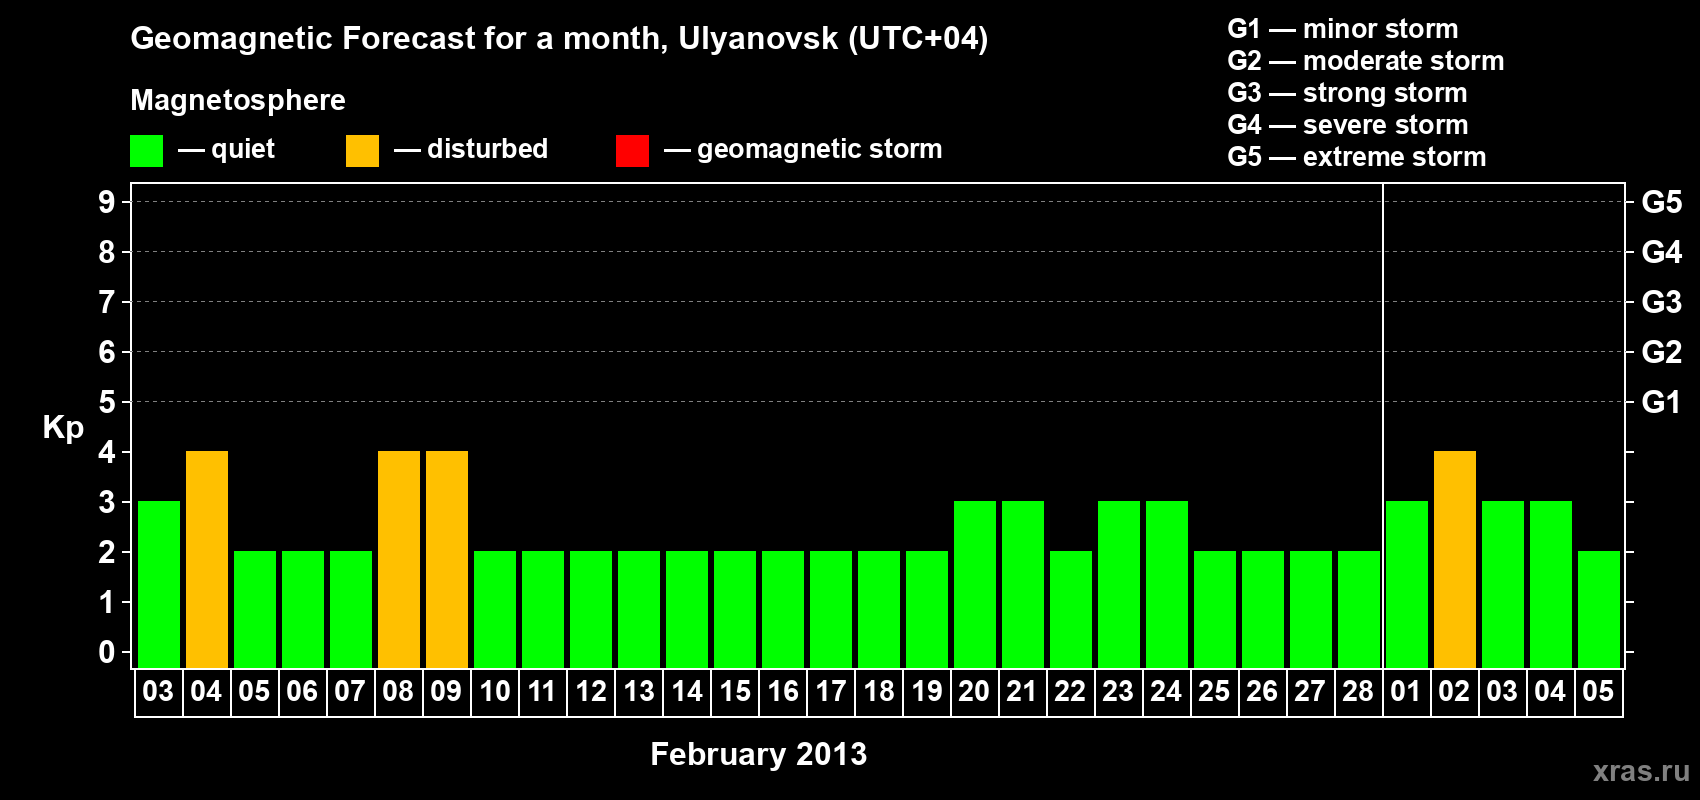1700x800 pixels.
Task: Click the red geomagnetic storm legend swatch
Action: click(632, 151)
